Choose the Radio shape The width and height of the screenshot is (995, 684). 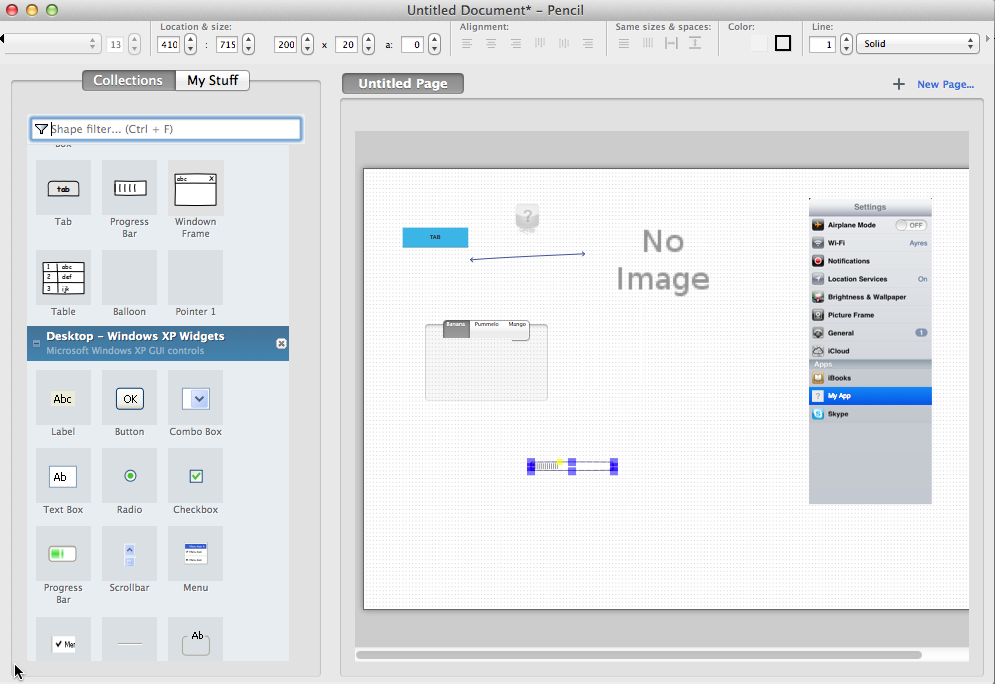pos(129,476)
